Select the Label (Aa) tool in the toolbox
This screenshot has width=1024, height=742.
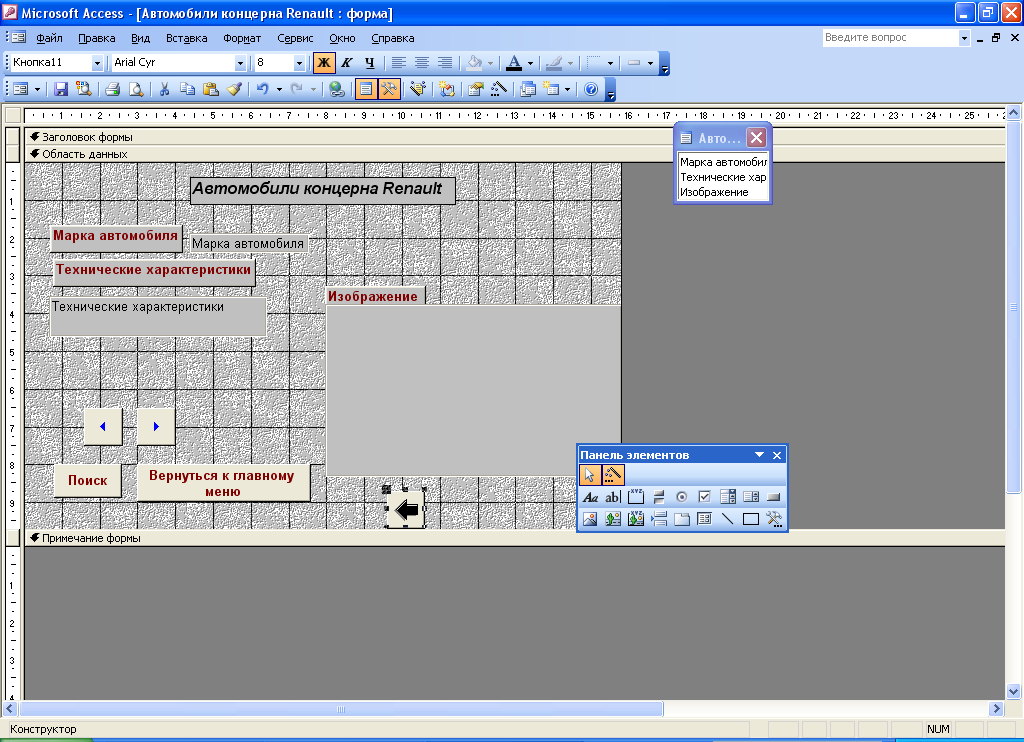[x=590, y=497]
